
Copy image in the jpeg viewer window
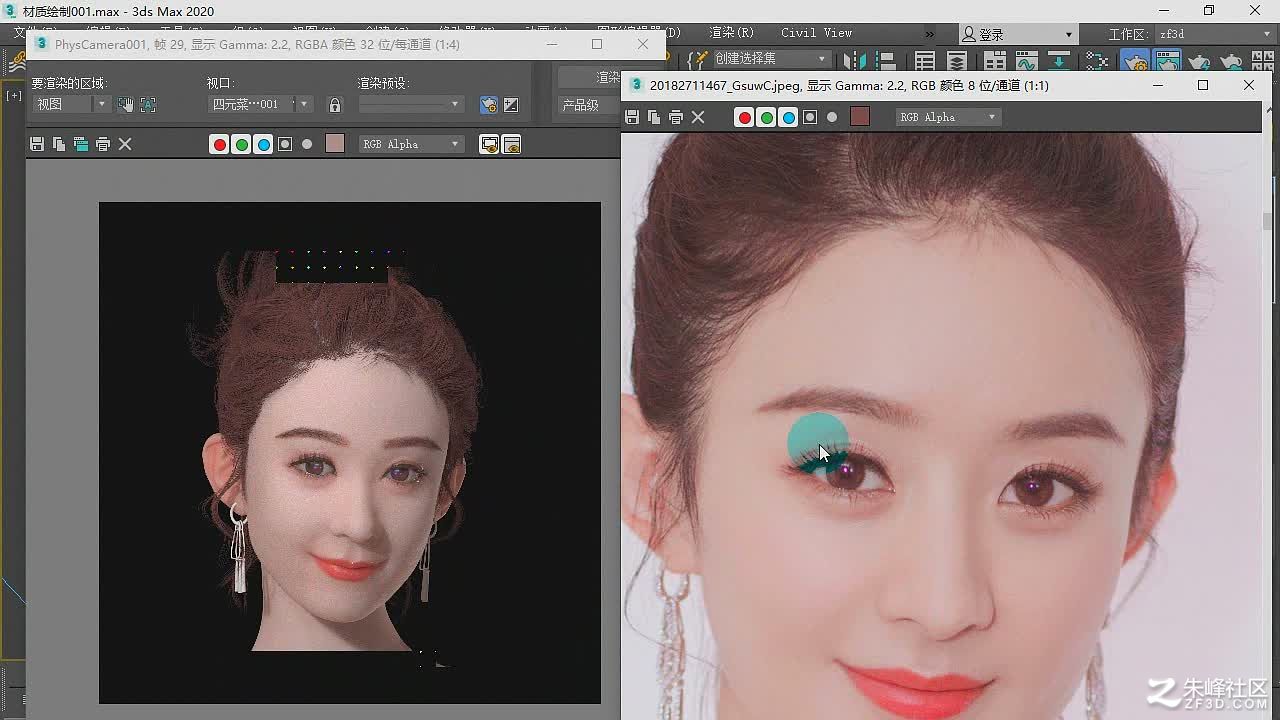click(654, 117)
